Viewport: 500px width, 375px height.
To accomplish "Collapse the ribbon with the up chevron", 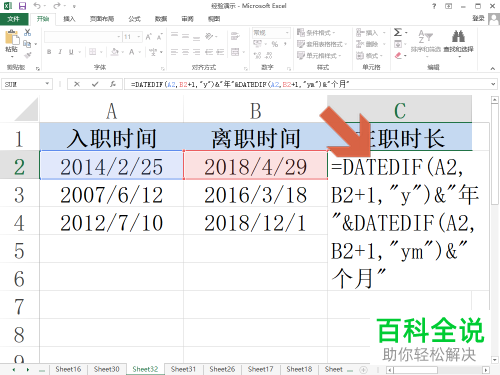I will (492, 68).
